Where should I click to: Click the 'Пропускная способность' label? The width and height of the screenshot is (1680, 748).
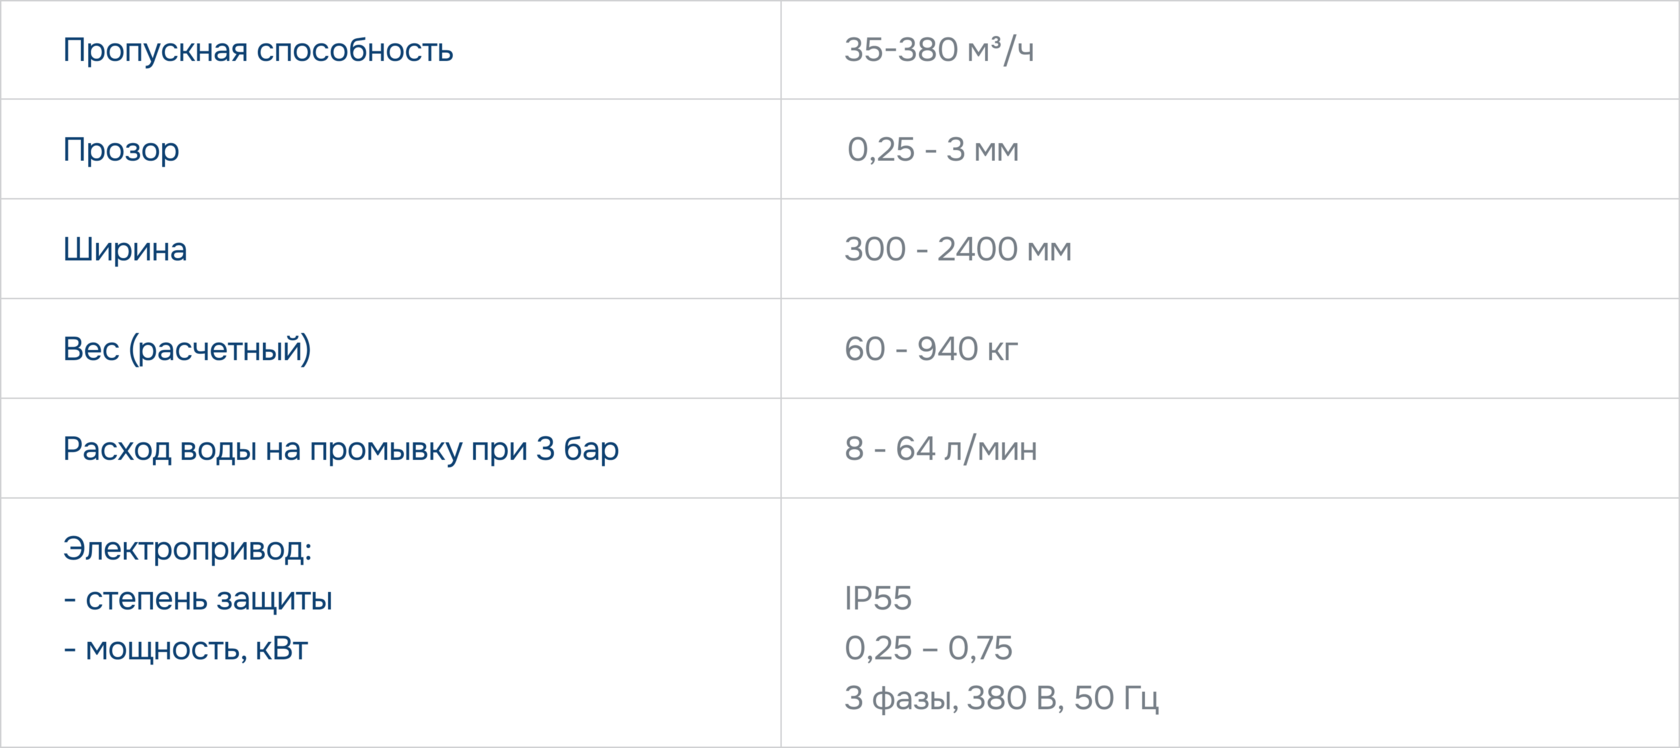click(x=258, y=50)
